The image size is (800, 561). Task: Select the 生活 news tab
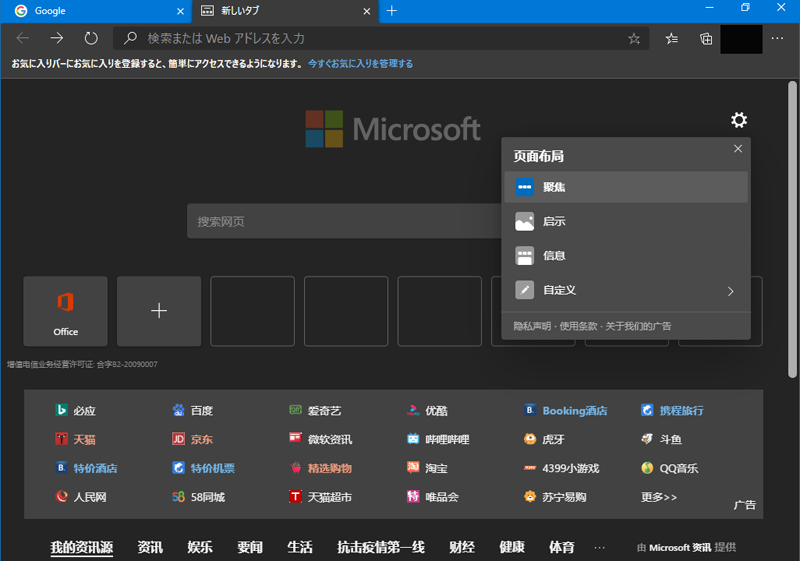point(300,547)
